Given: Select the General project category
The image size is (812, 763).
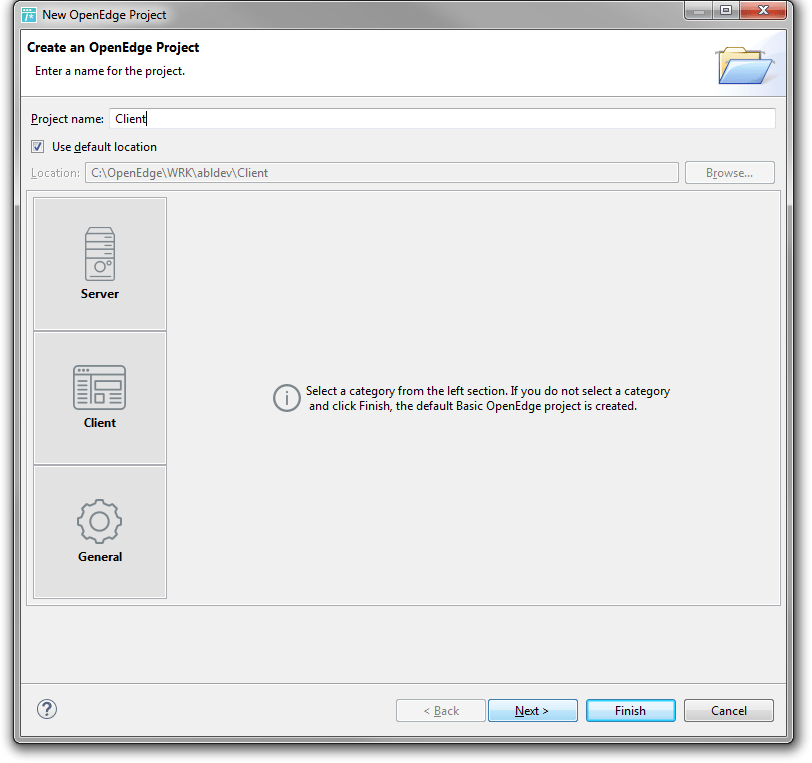Looking at the screenshot, I should [x=100, y=532].
